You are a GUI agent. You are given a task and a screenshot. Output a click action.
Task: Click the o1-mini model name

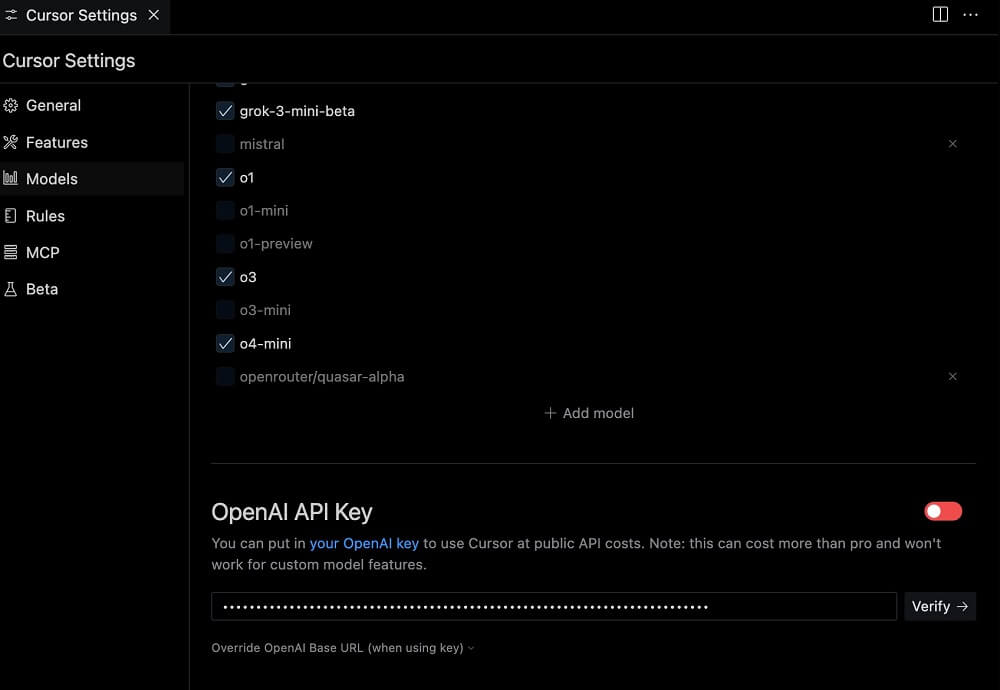click(264, 210)
